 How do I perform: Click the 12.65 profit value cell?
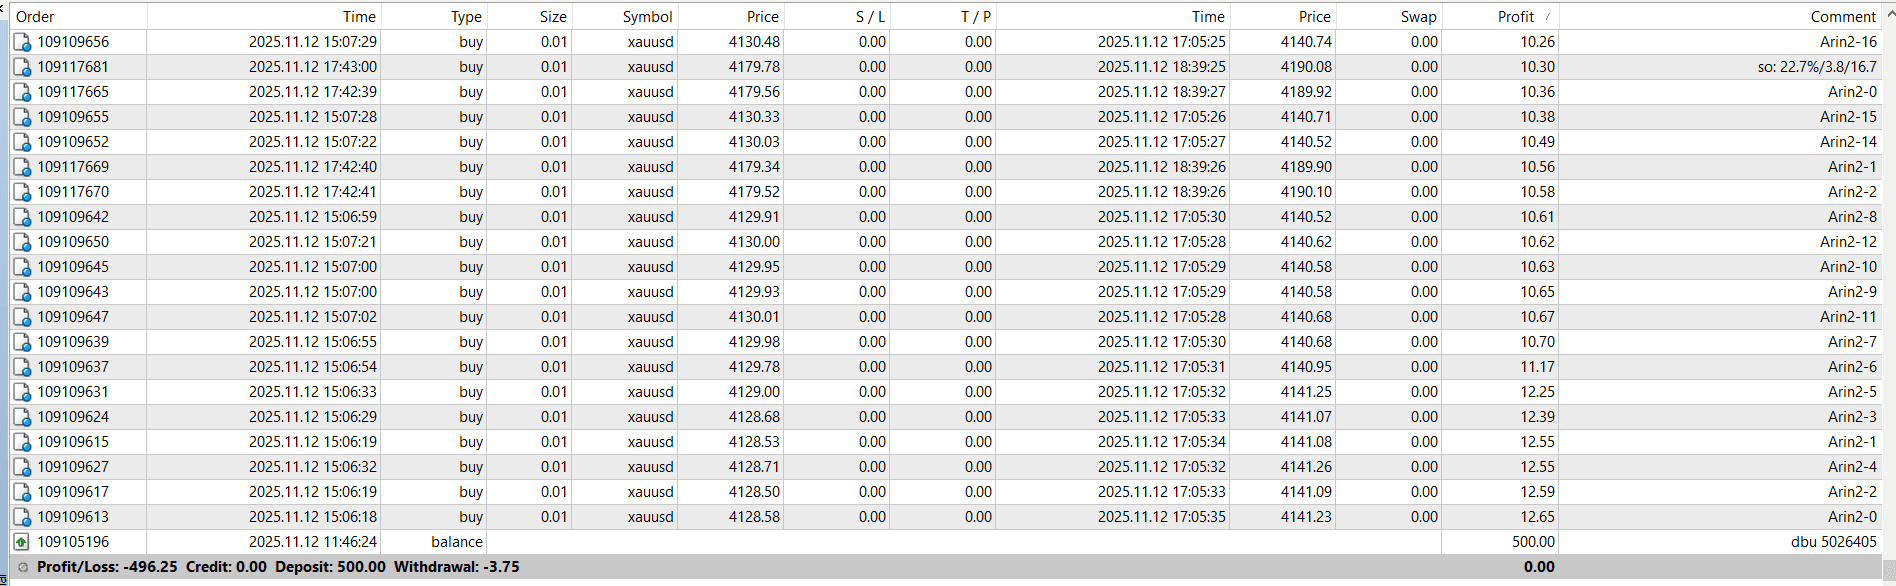1537,517
